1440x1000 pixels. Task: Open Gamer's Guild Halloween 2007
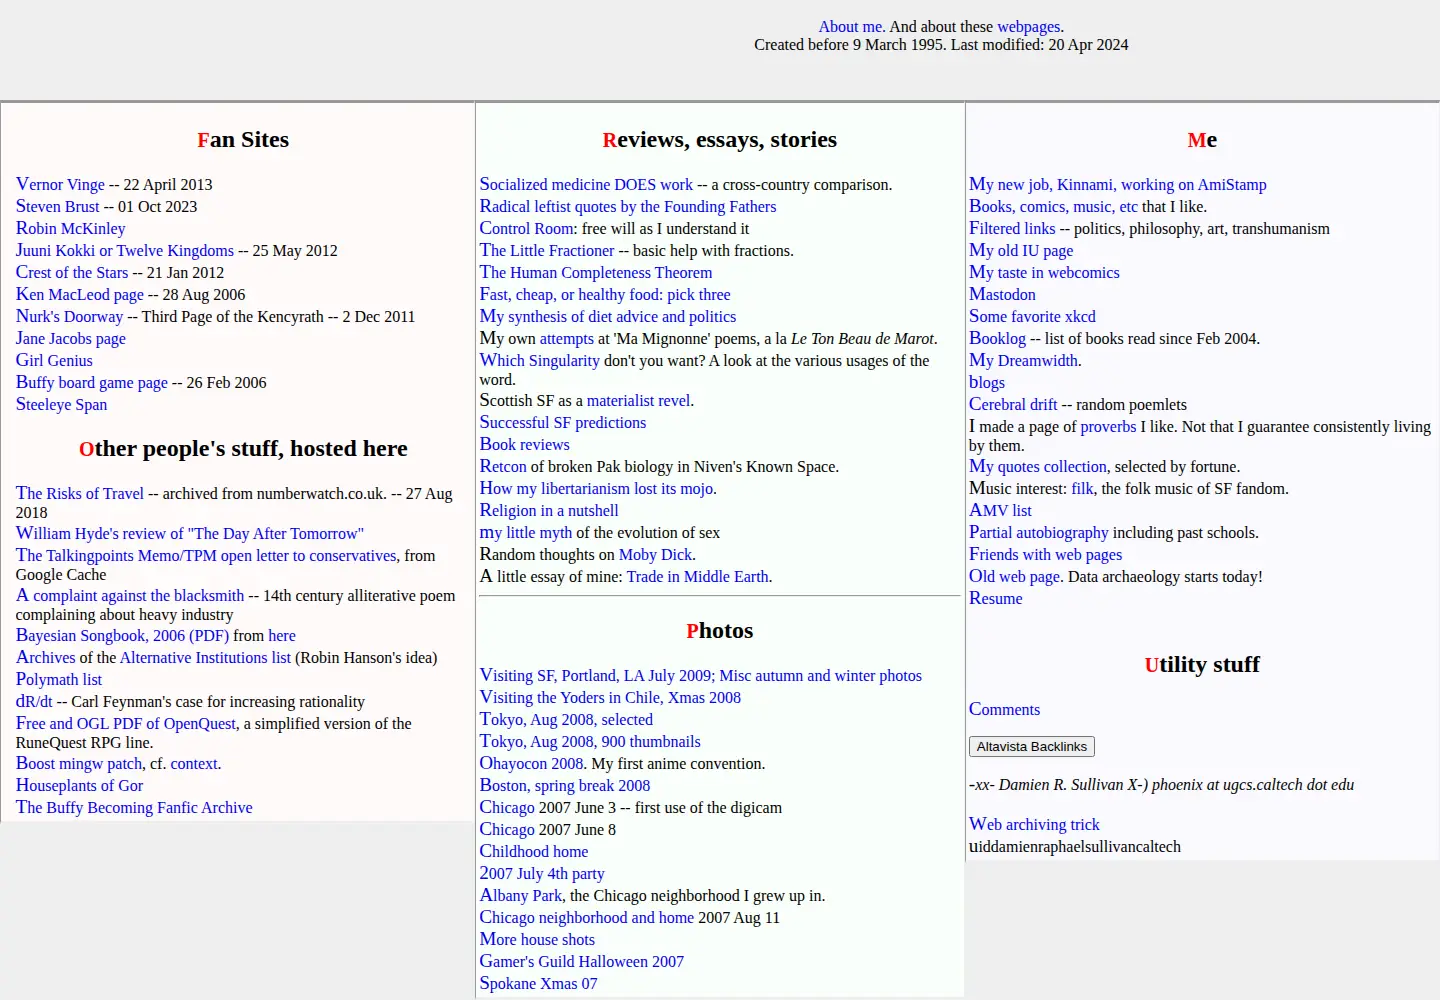point(582,961)
